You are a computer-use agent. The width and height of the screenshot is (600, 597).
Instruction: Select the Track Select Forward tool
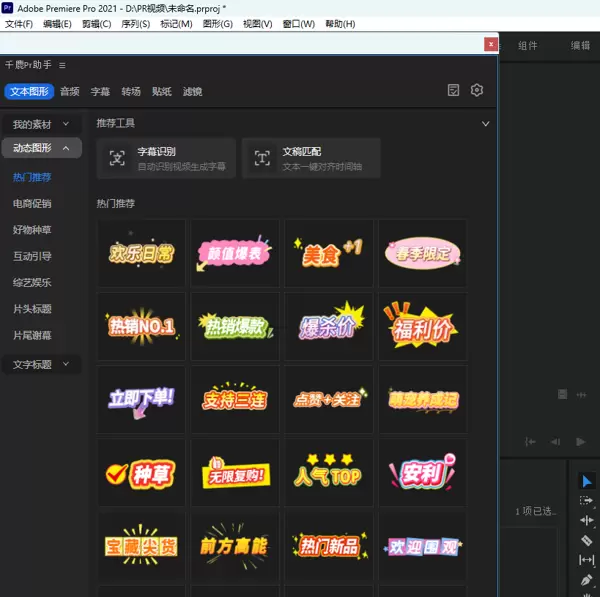(x=587, y=500)
